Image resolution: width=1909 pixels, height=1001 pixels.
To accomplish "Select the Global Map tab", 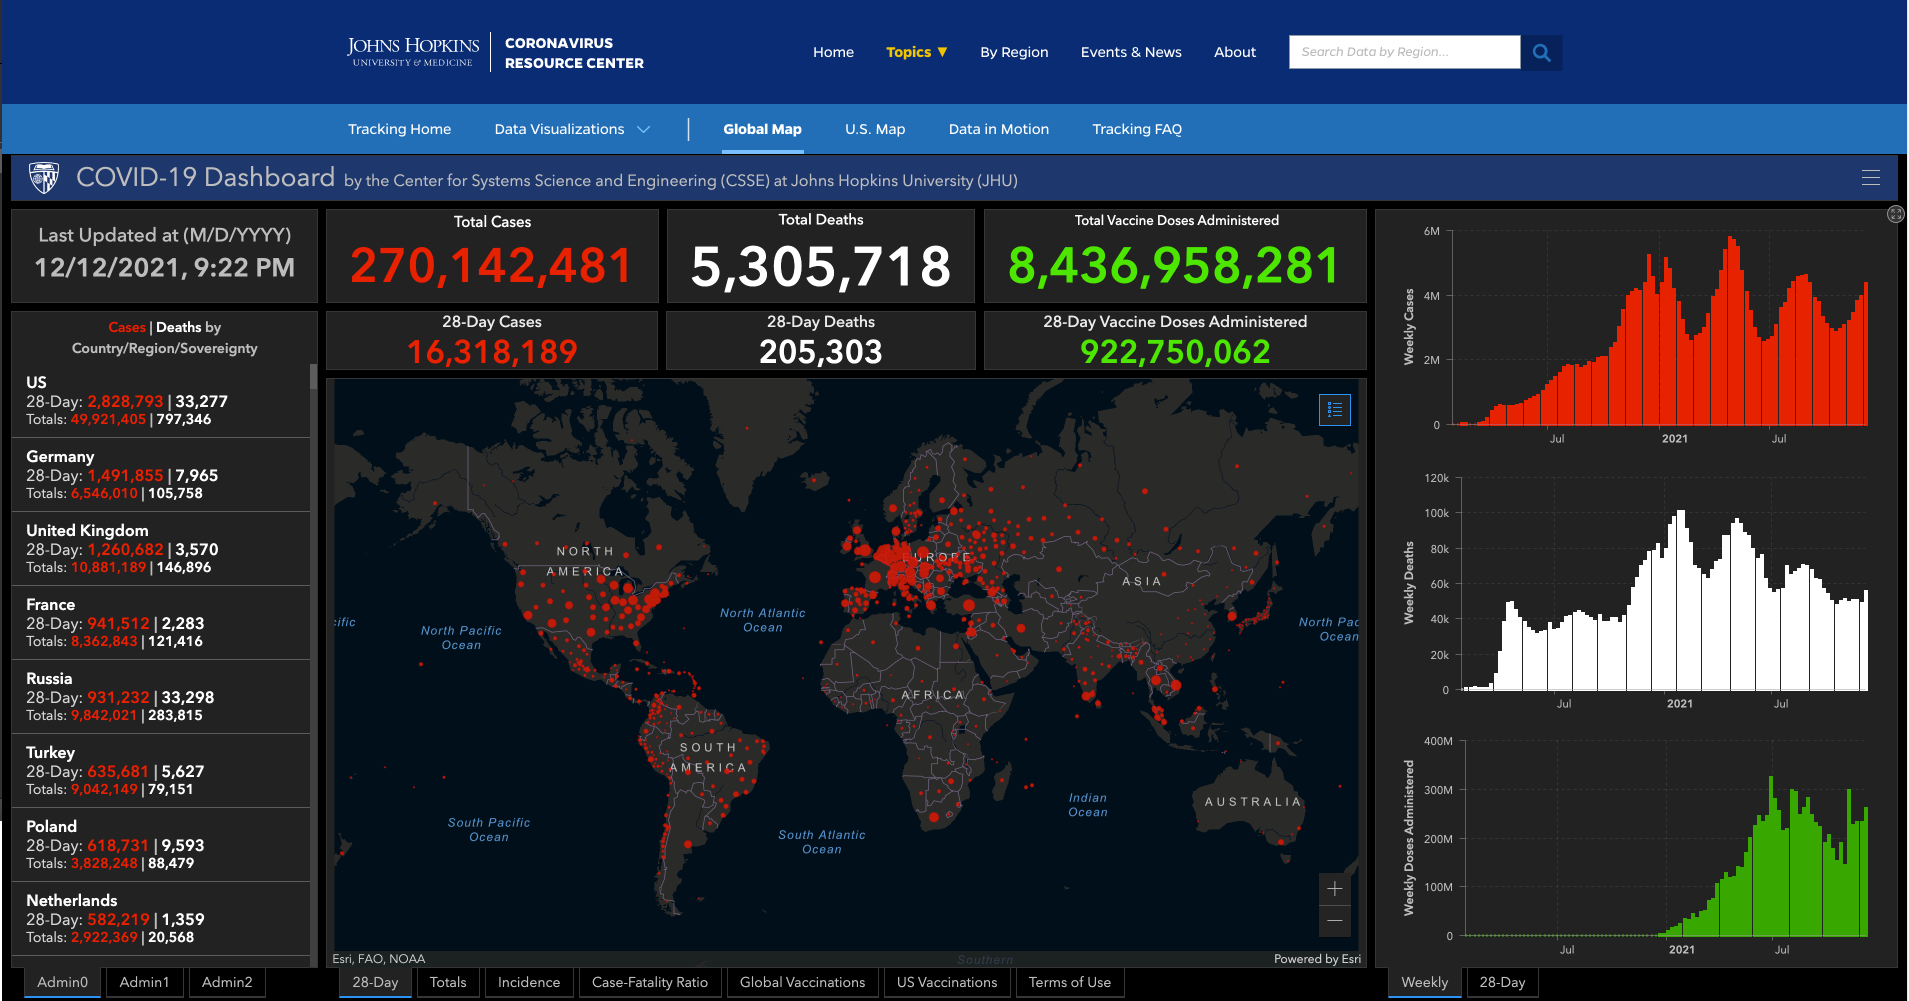I will click(762, 129).
